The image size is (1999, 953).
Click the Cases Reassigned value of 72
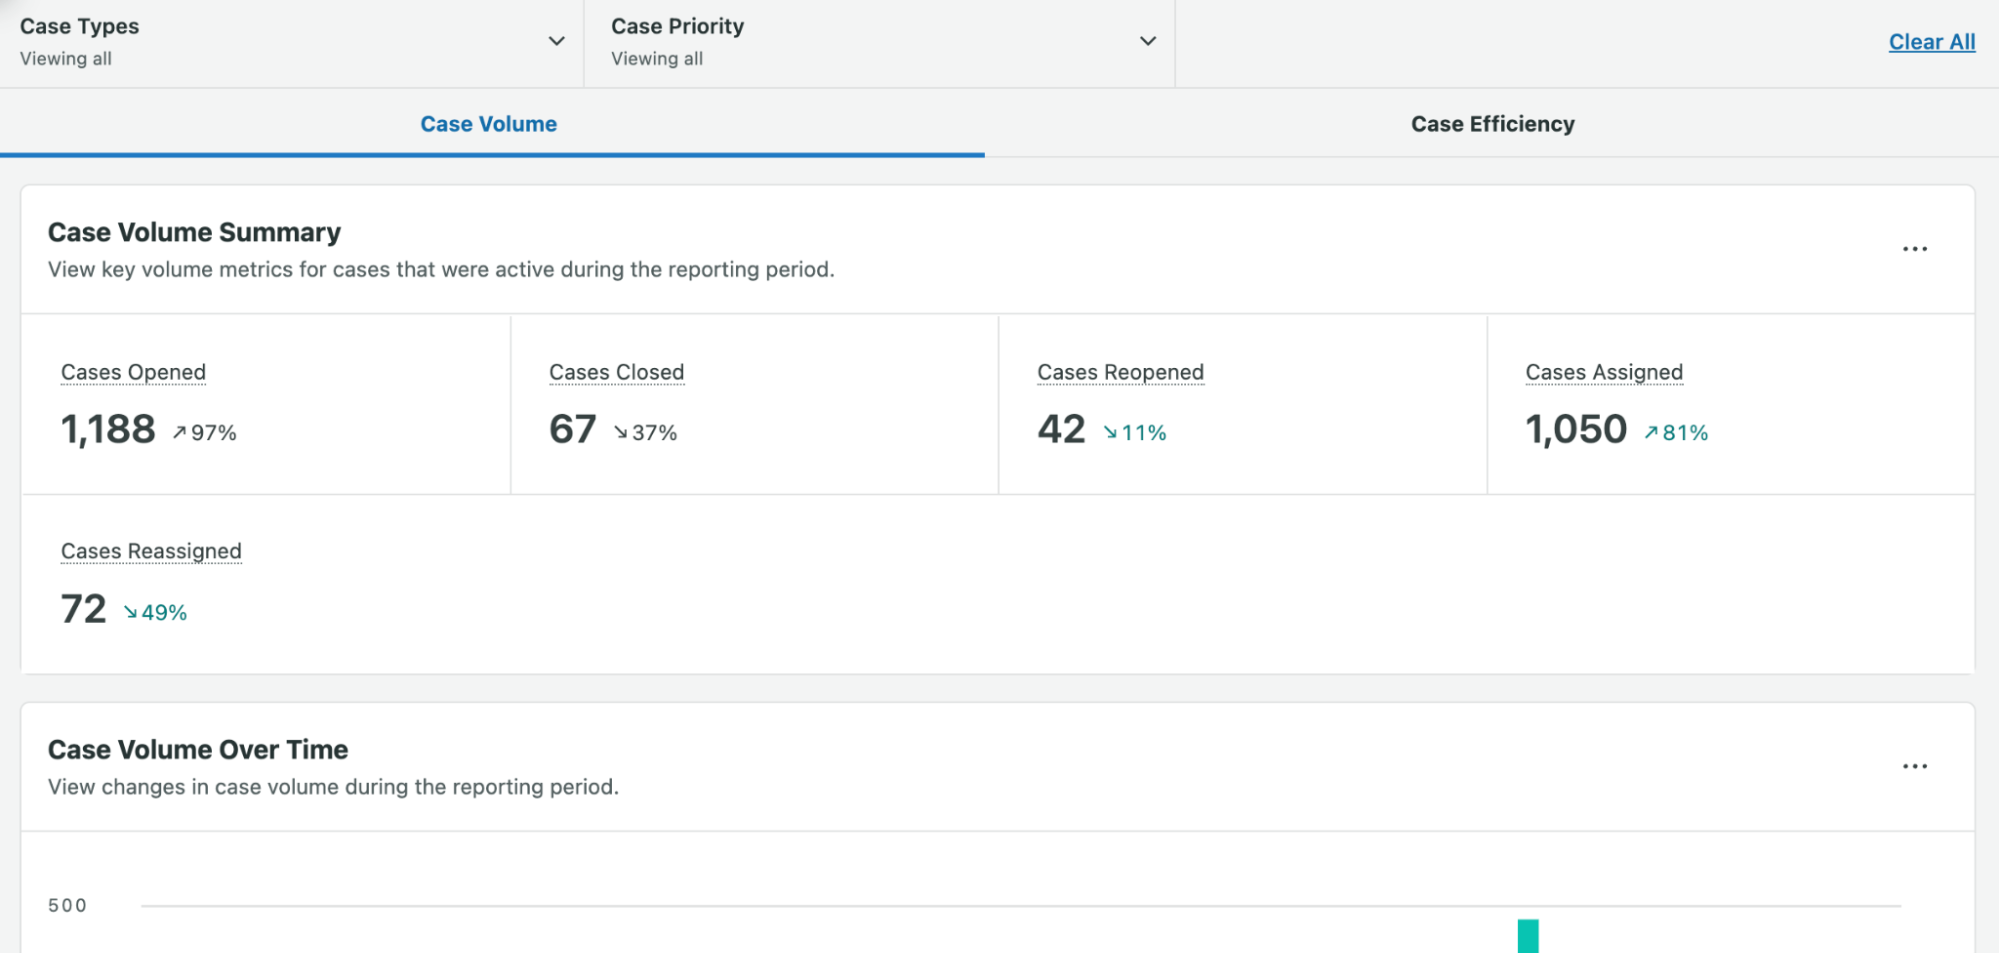(83, 608)
